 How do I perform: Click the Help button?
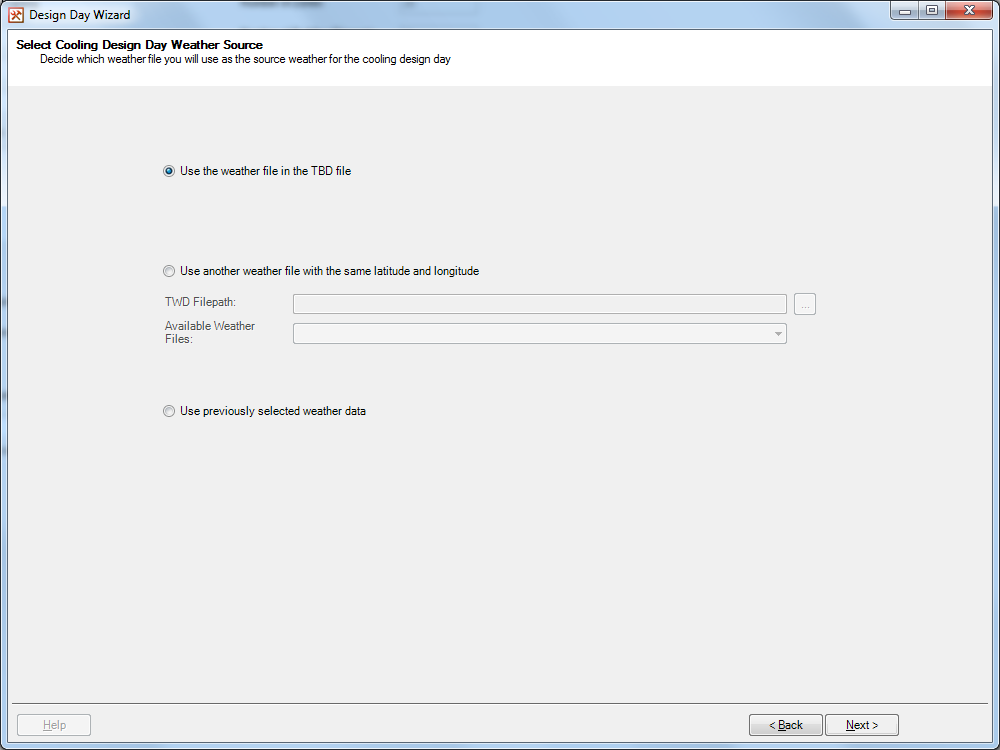tap(54, 725)
